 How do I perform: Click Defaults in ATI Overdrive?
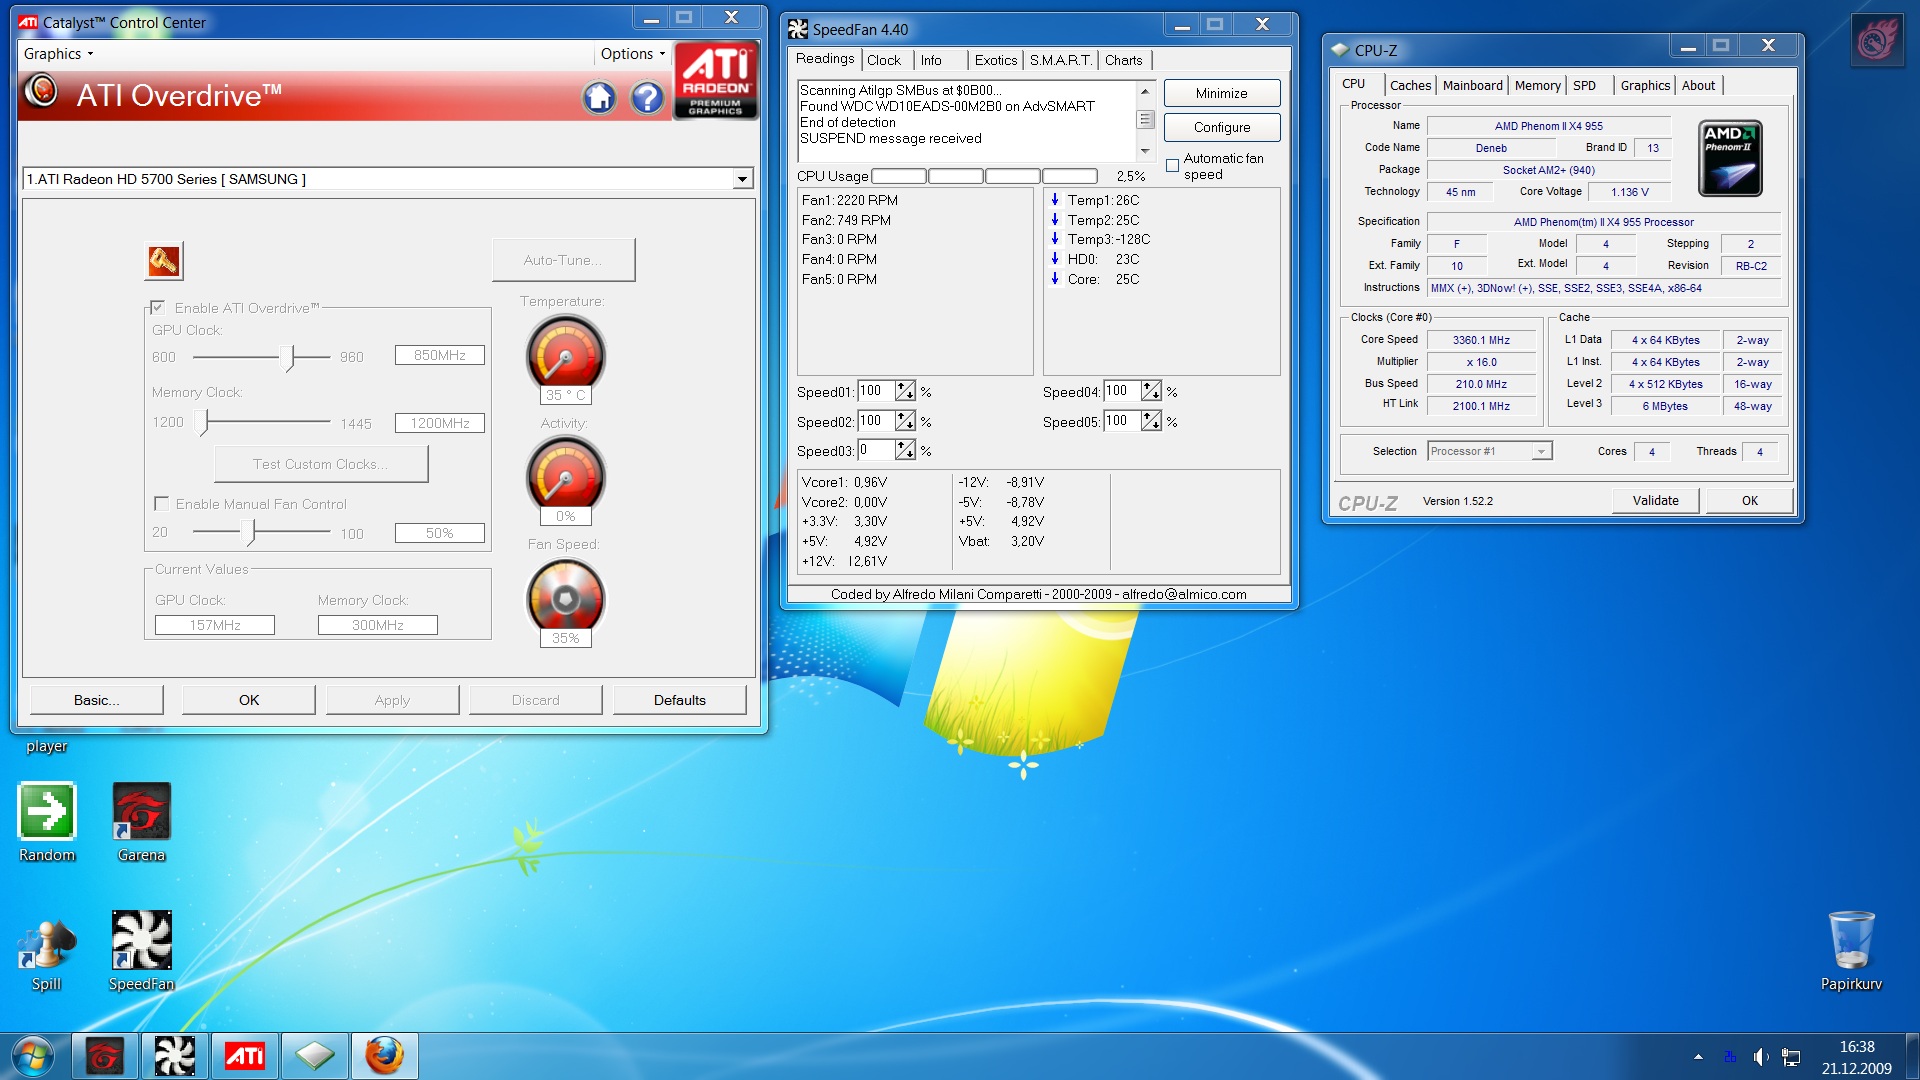pos(680,700)
